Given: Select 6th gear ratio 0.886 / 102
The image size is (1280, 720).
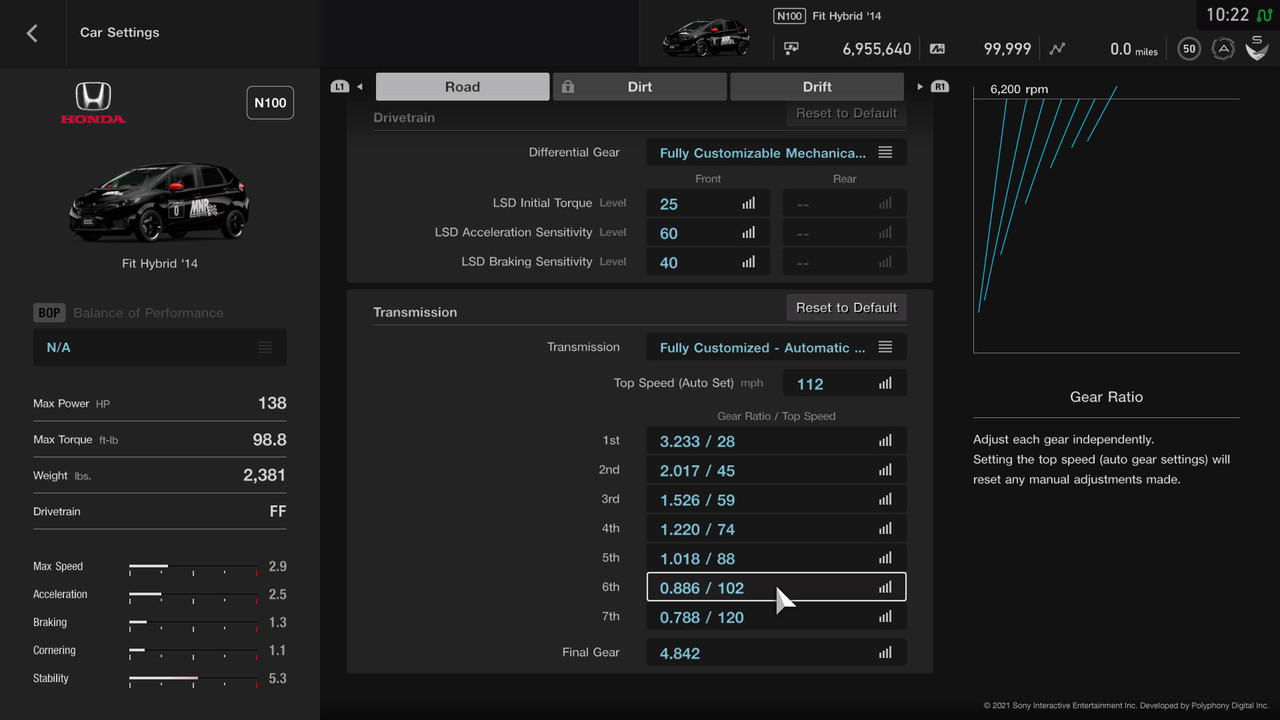Looking at the screenshot, I should 777,587.
